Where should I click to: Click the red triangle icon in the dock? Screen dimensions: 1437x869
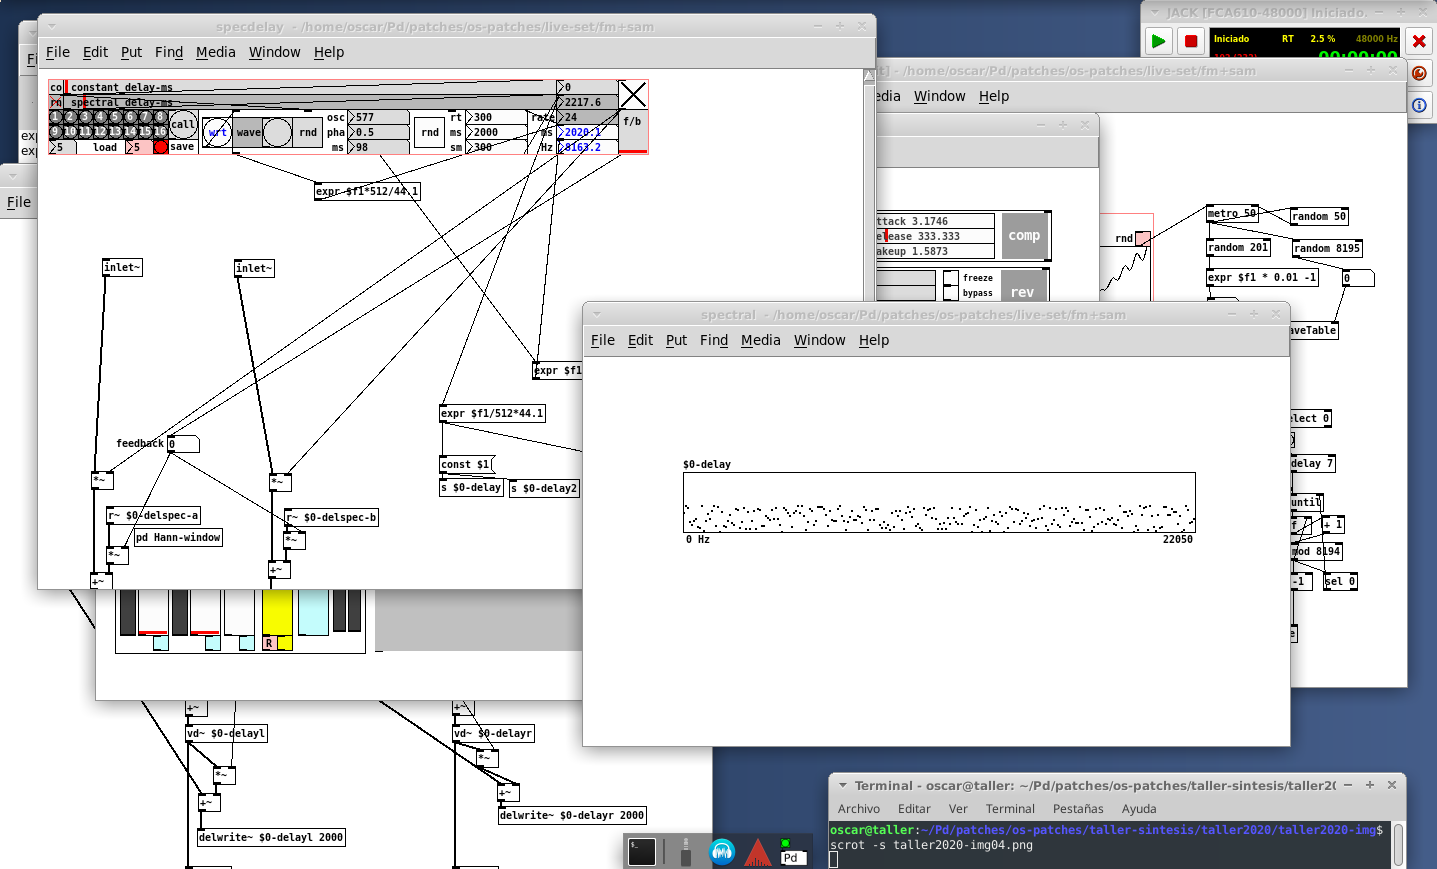pos(757,851)
